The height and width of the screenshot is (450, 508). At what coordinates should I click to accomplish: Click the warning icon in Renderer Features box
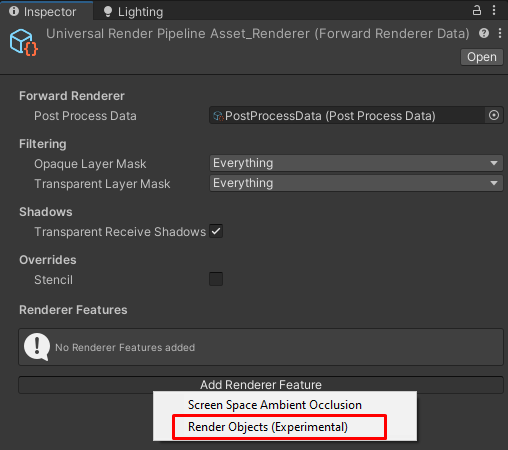pyautogui.click(x=37, y=347)
